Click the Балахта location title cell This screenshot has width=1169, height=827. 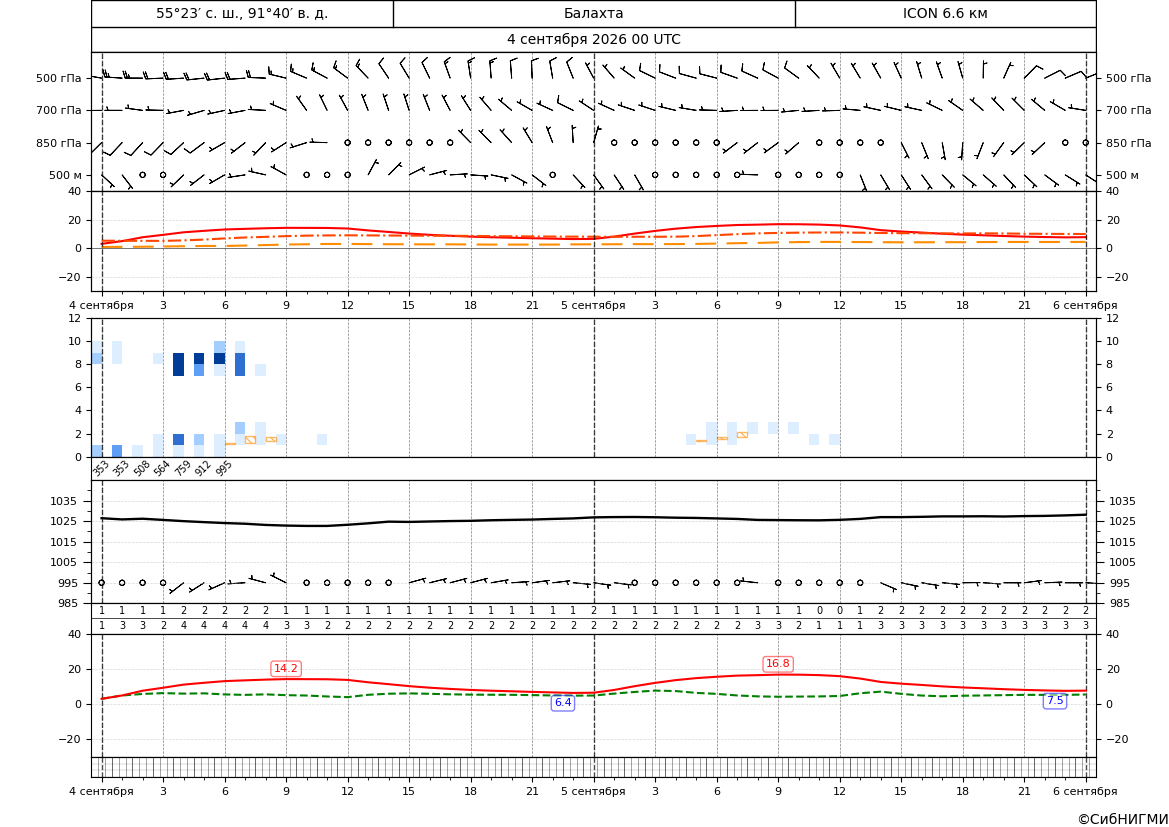pyautogui.click(x=594, y=14)
